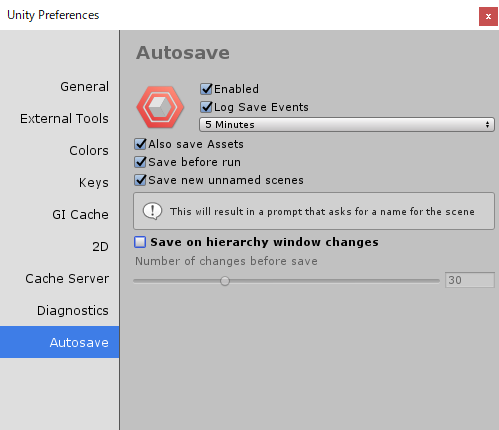Click the exclamation info icon in the message box

(152, 211)
